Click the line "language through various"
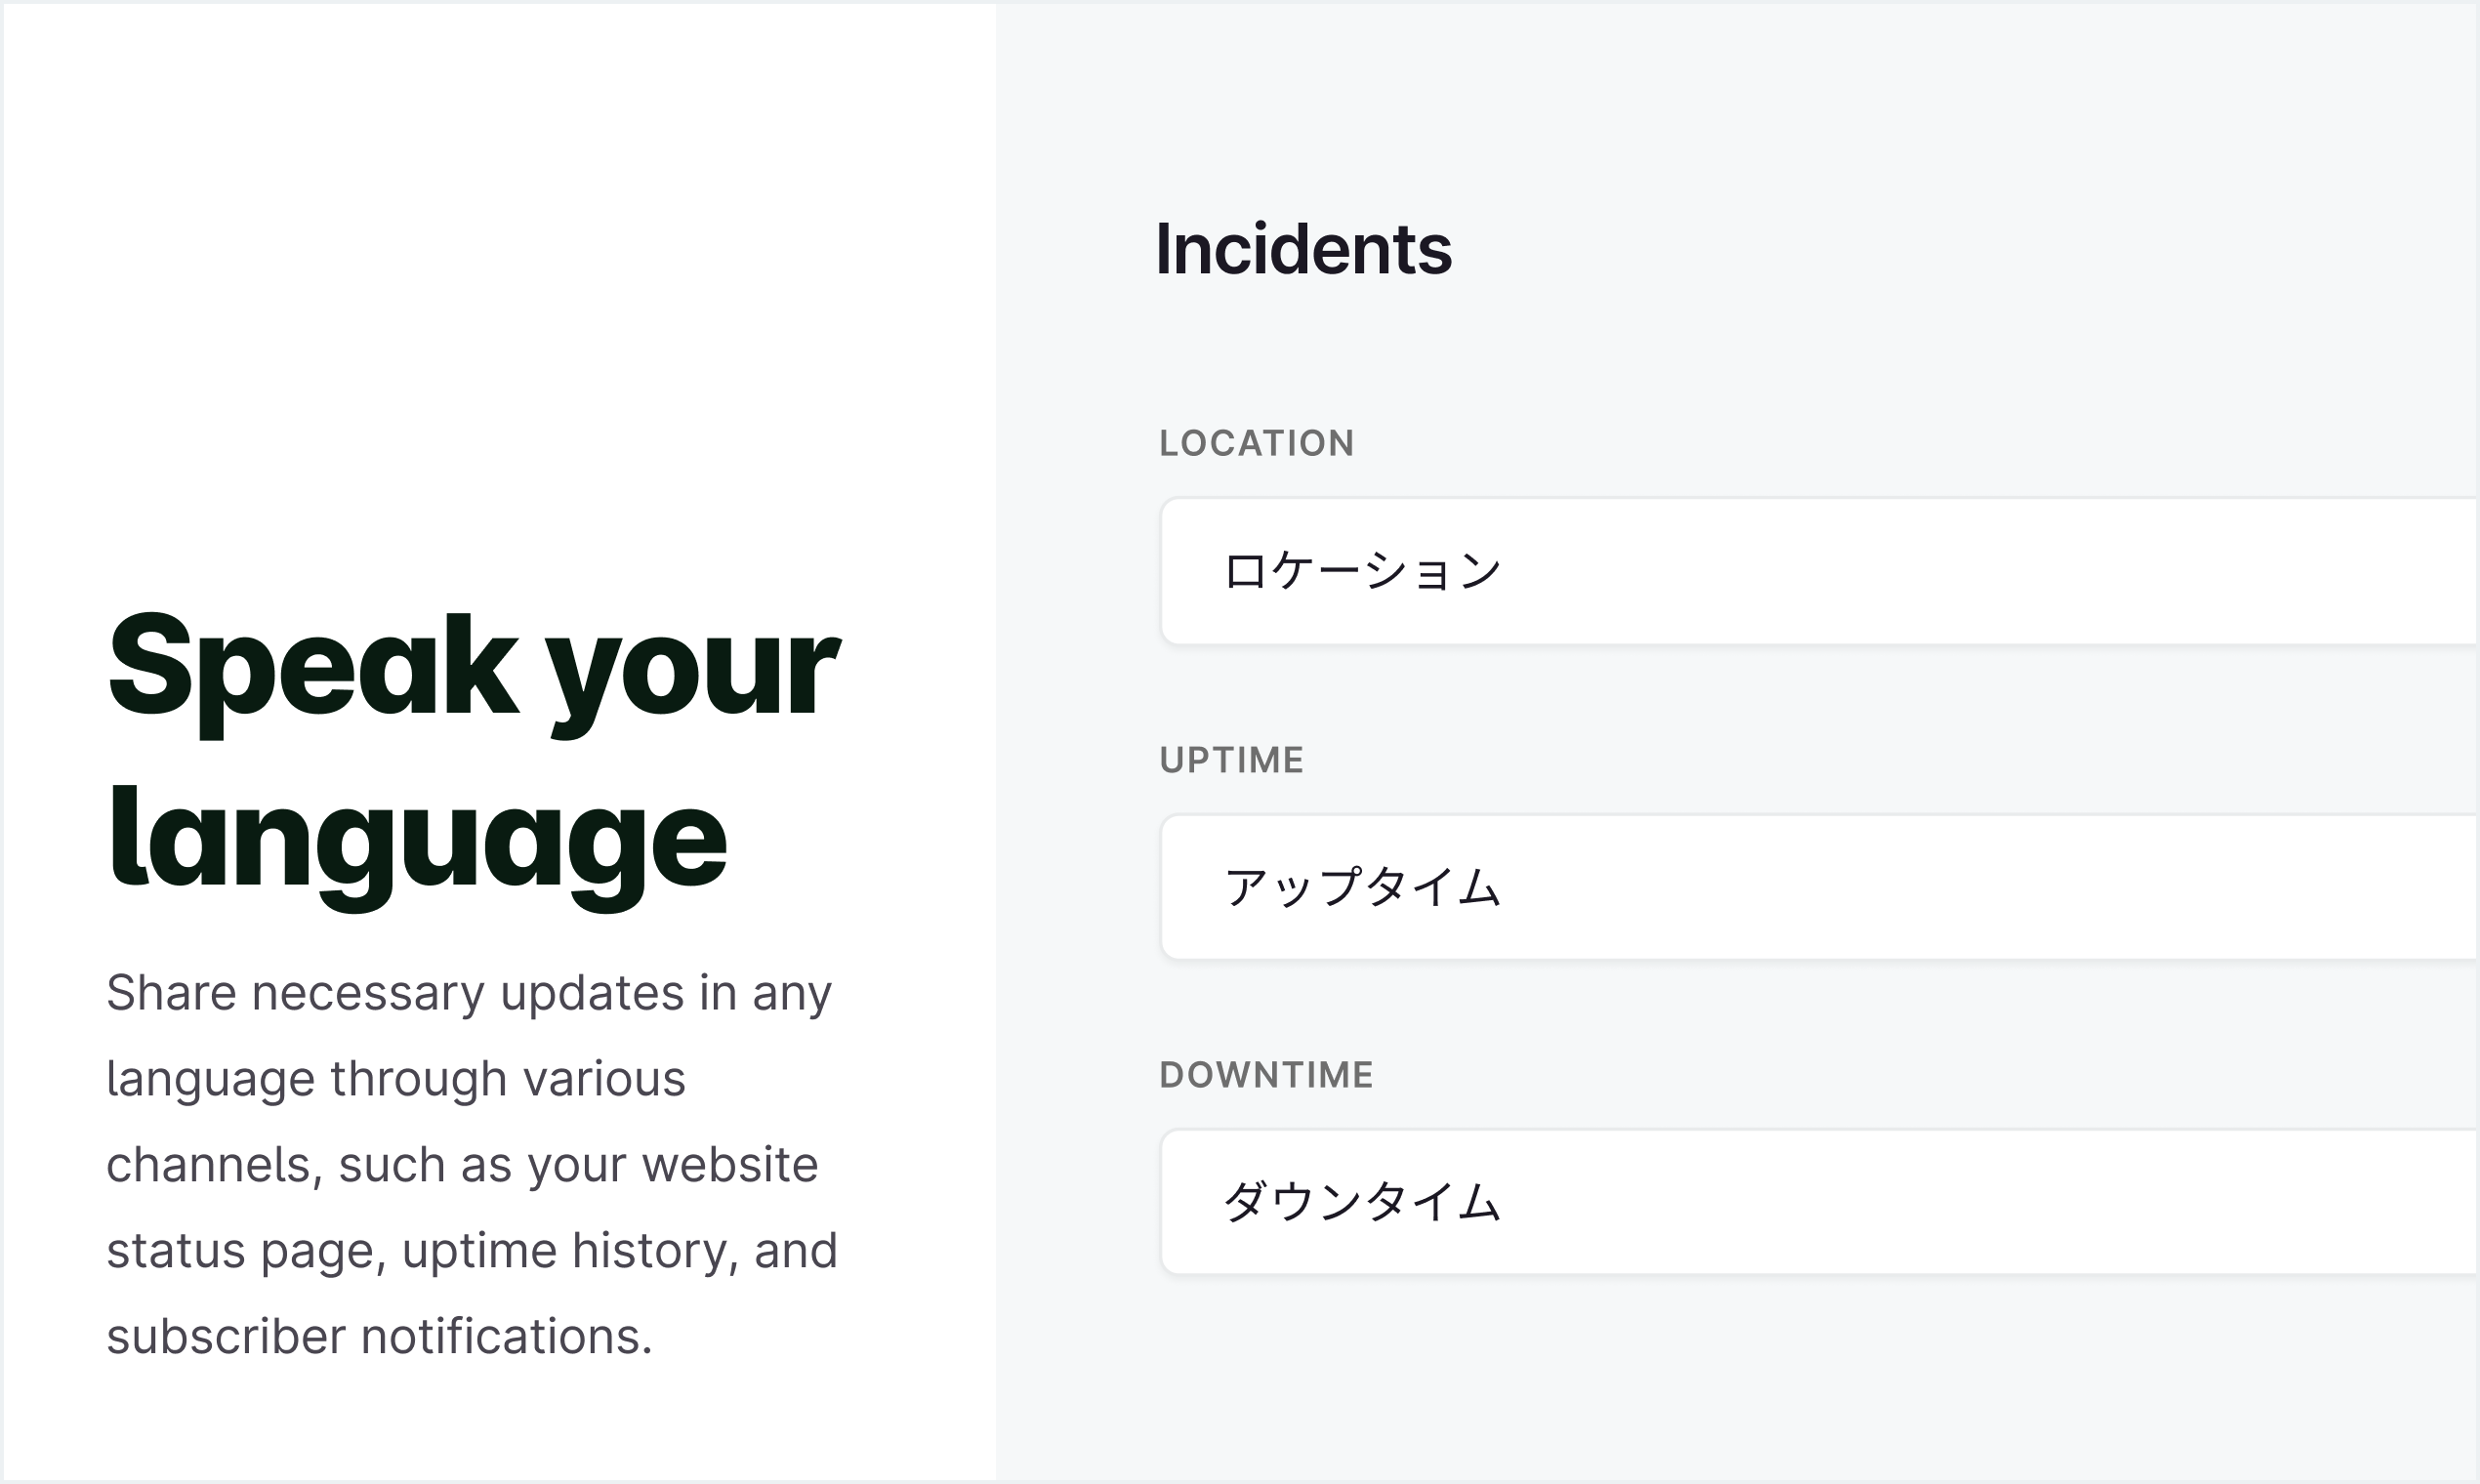This screenshot has height=1484, width=2480. coord(396,1079)
